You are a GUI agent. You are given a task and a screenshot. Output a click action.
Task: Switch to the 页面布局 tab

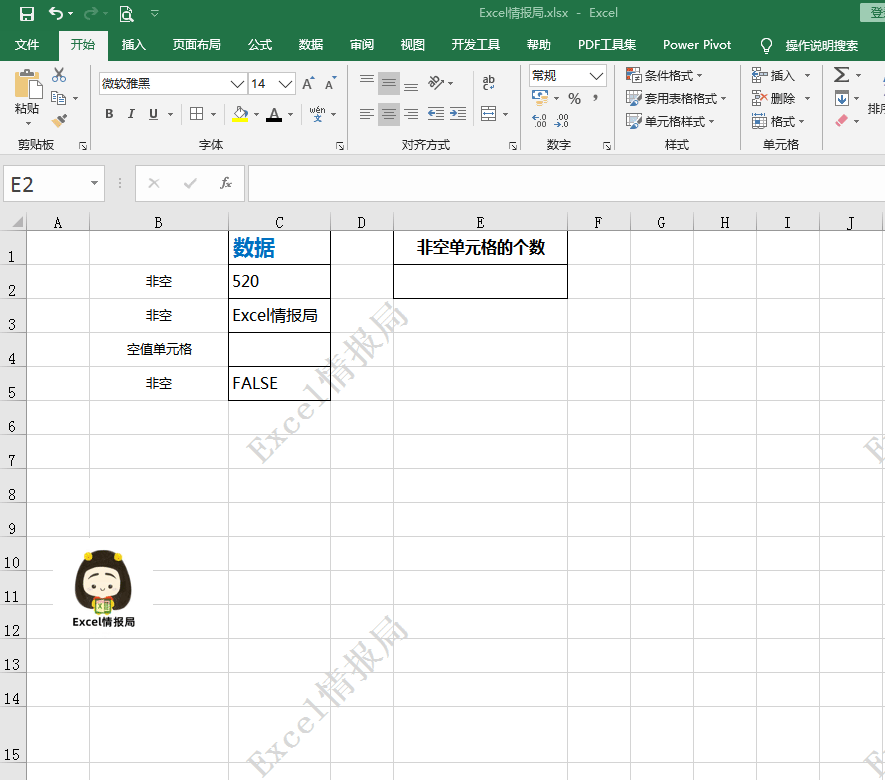click(x=196, y=45)
